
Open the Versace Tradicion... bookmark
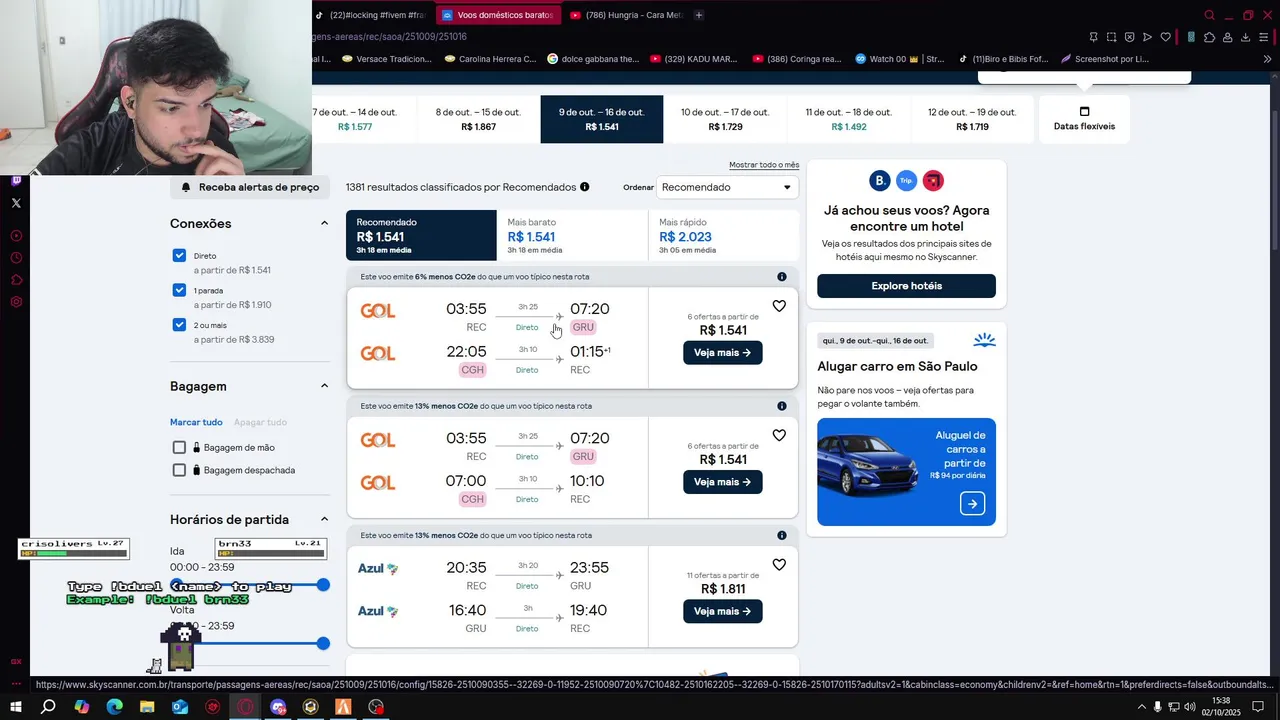point(387,59)
